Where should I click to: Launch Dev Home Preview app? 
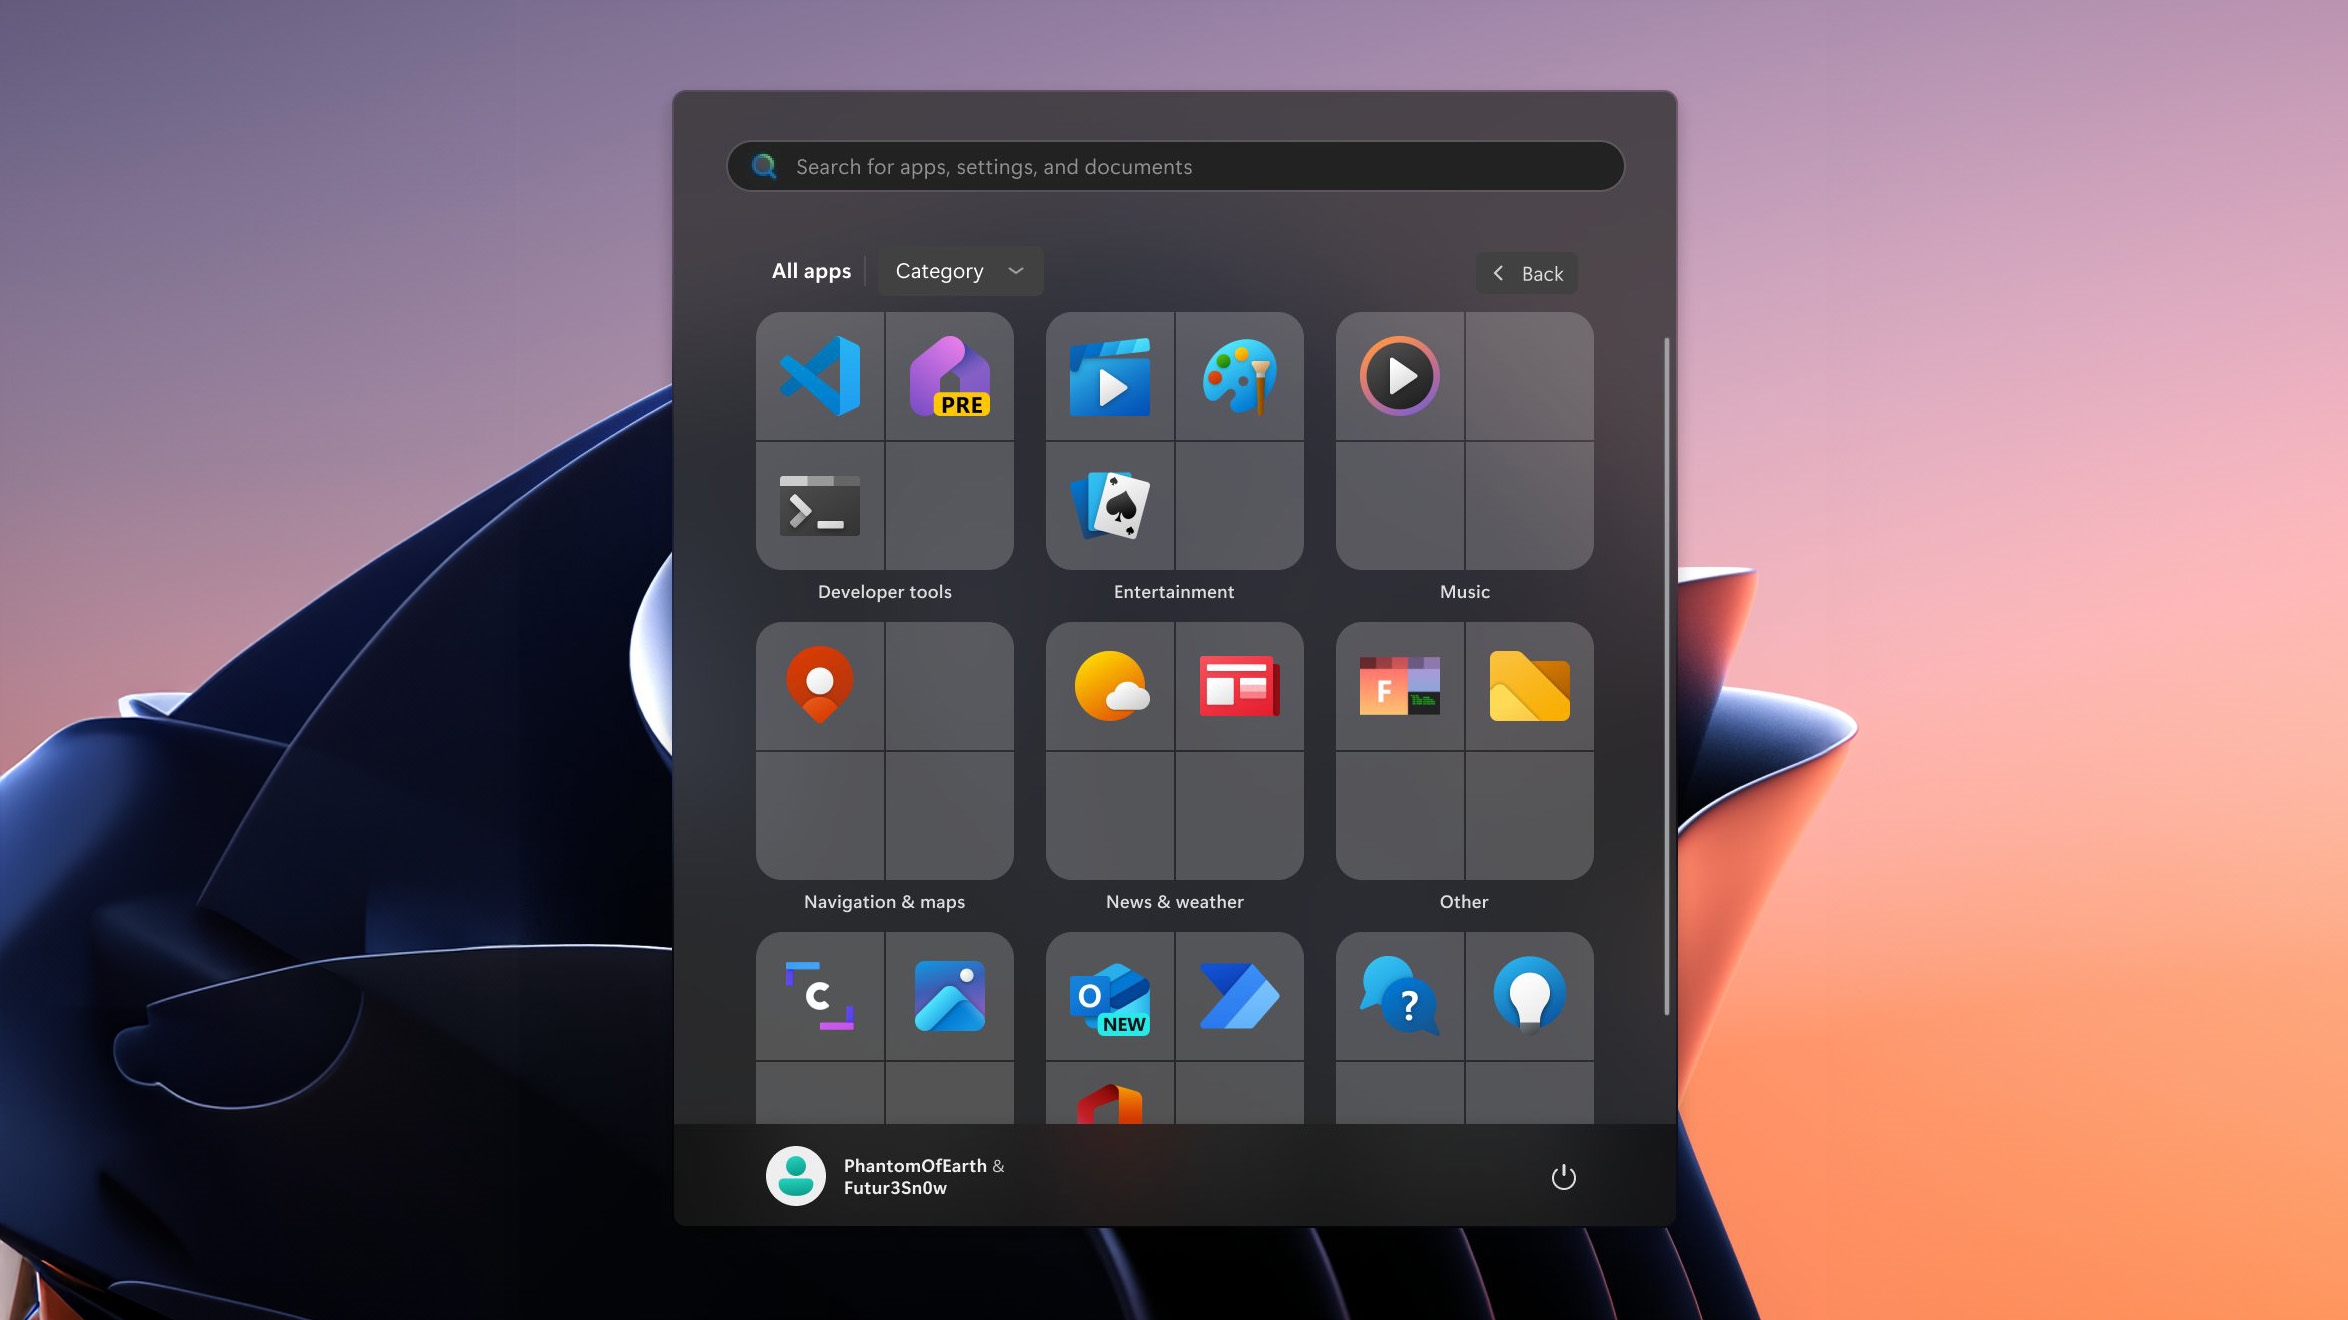(x=949, y=376)
